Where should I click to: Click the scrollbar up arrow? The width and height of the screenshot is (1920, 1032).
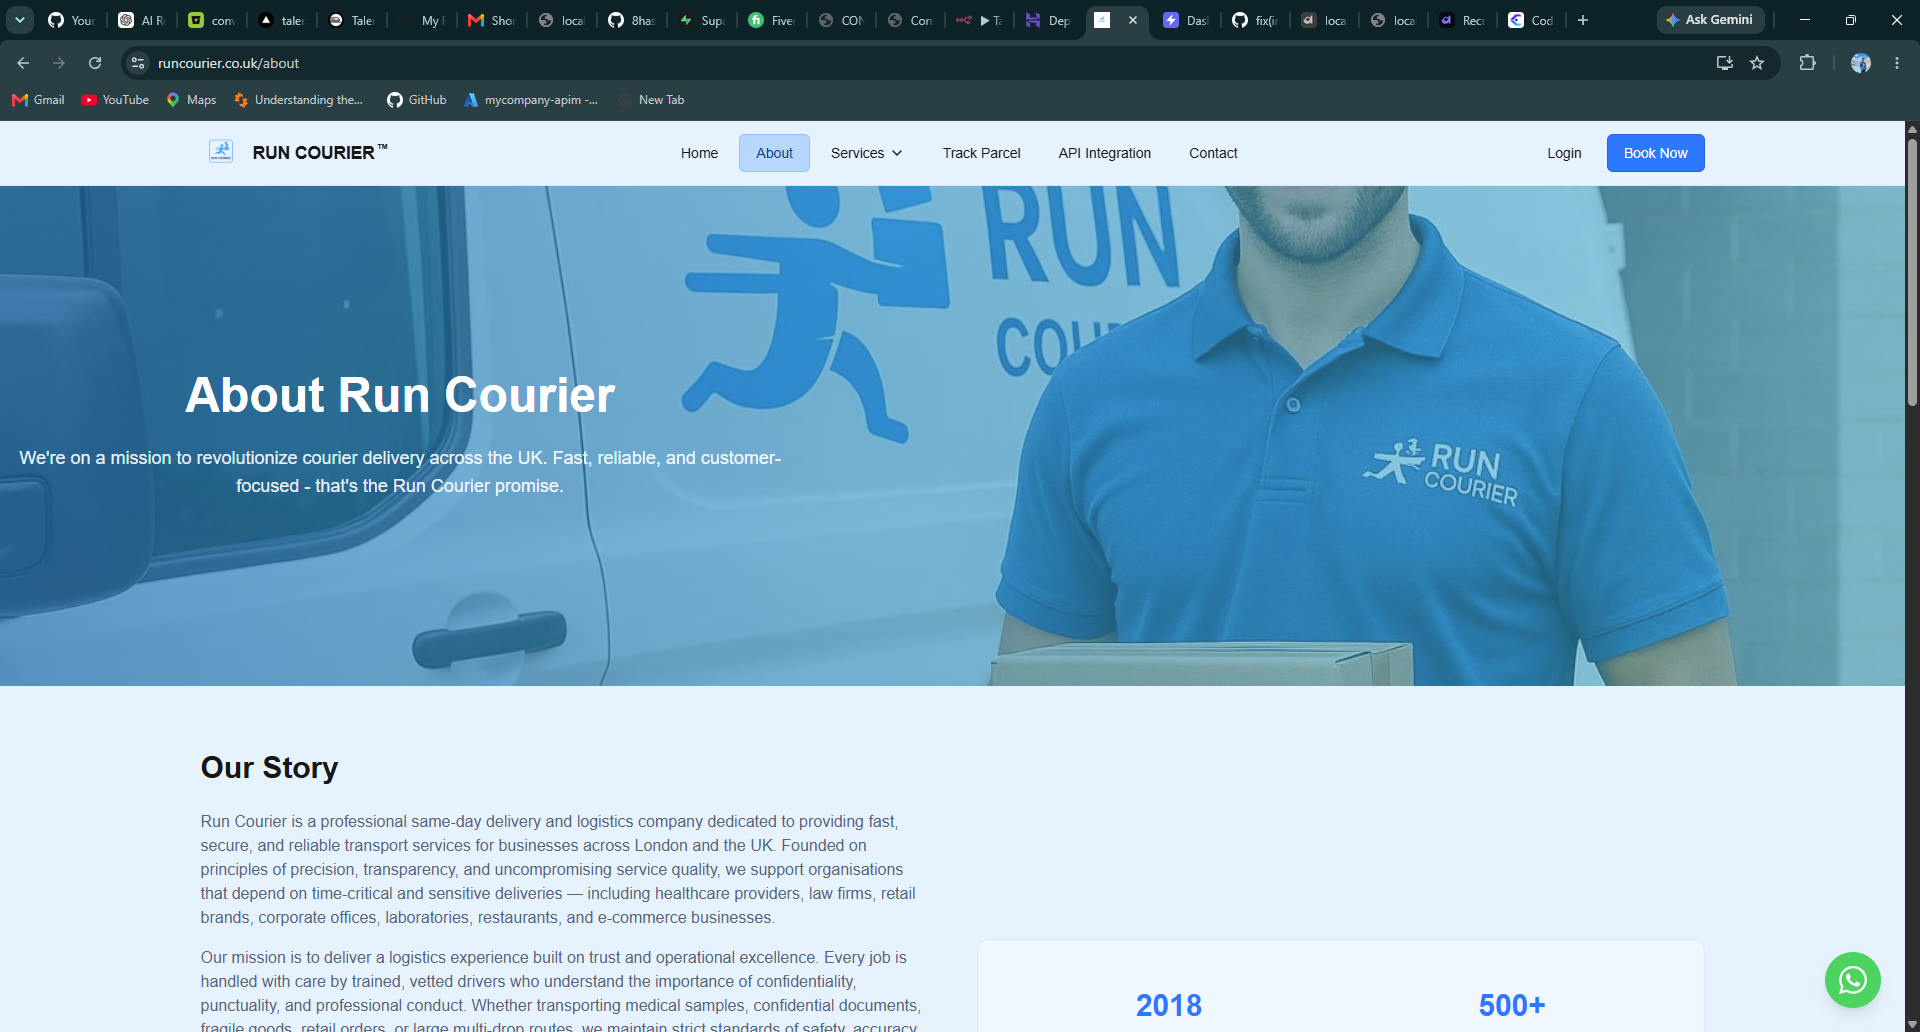pos(1912,129)
